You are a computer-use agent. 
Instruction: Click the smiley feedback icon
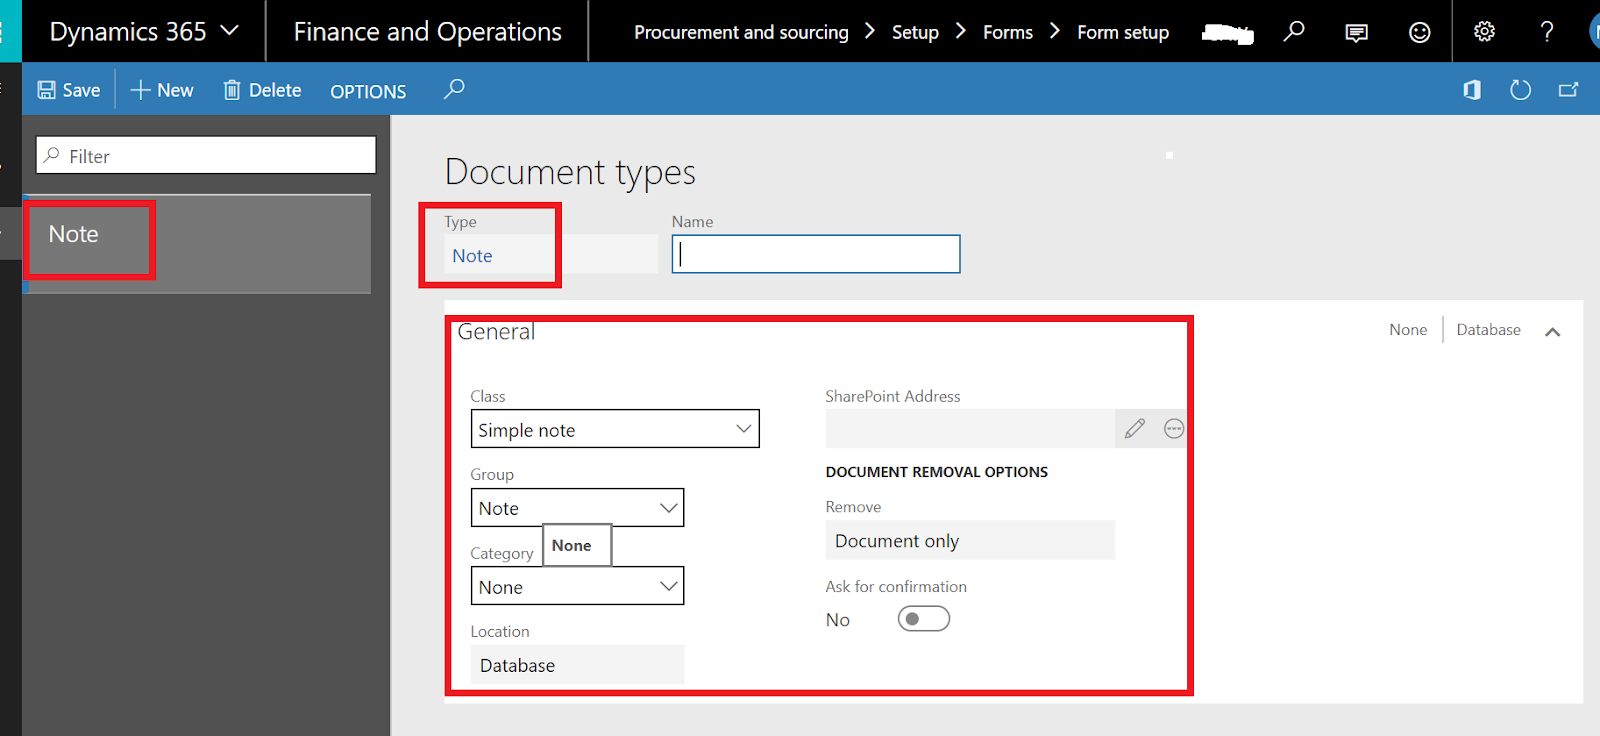[x=1419, y=32]
